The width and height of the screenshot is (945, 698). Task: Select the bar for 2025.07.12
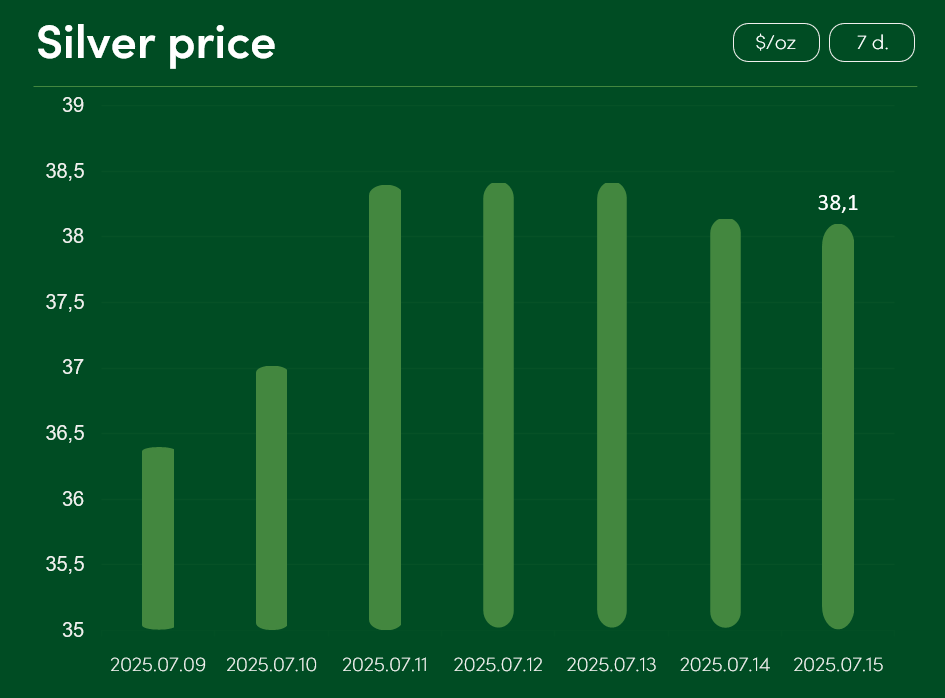(x=498, y=405)
